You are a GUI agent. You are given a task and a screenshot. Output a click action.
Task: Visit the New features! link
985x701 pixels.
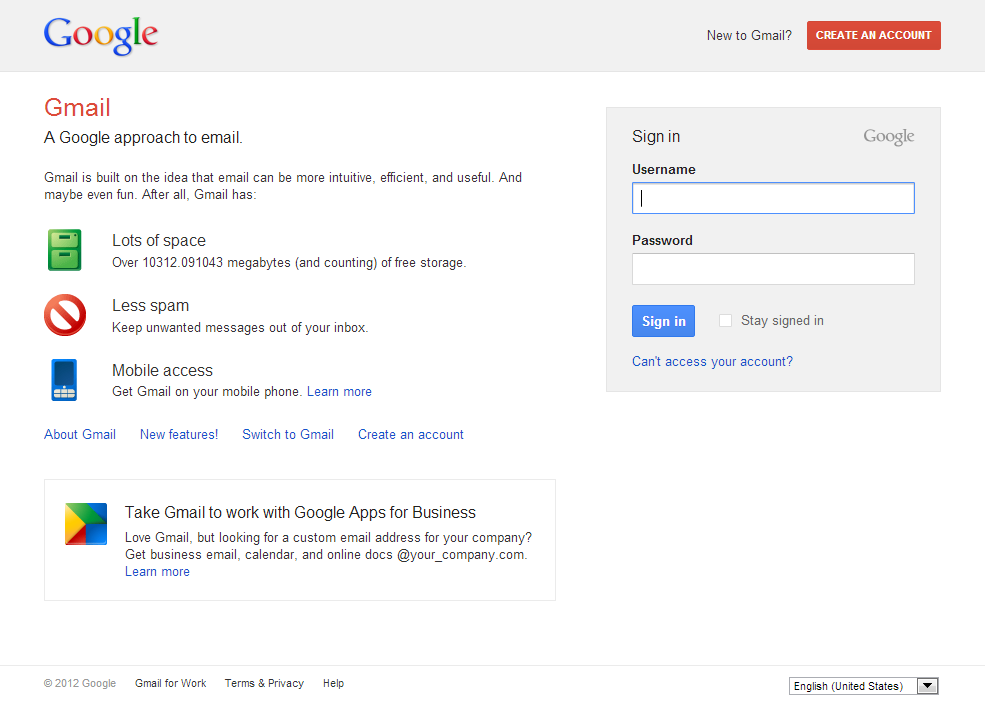179,435
